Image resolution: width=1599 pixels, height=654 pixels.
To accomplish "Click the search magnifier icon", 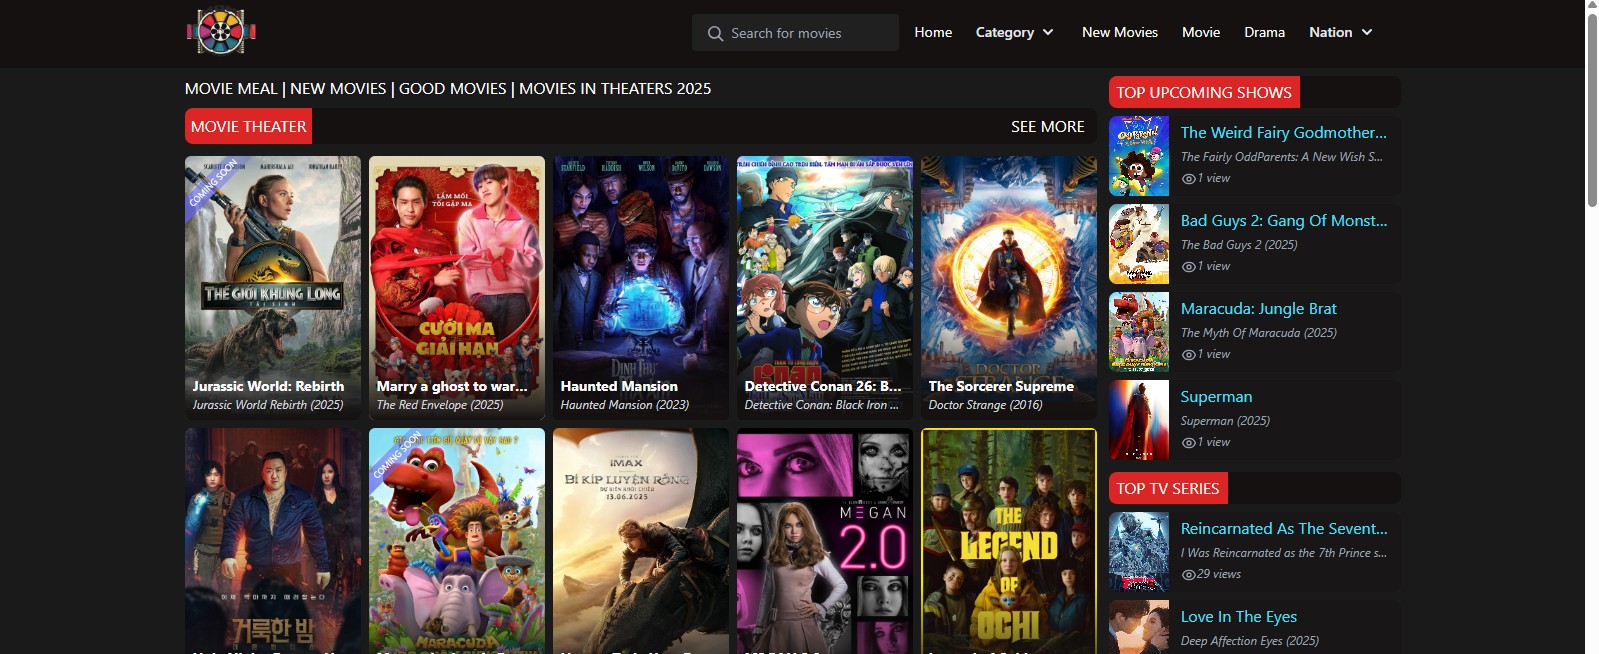I will click(x=715, y=33).
